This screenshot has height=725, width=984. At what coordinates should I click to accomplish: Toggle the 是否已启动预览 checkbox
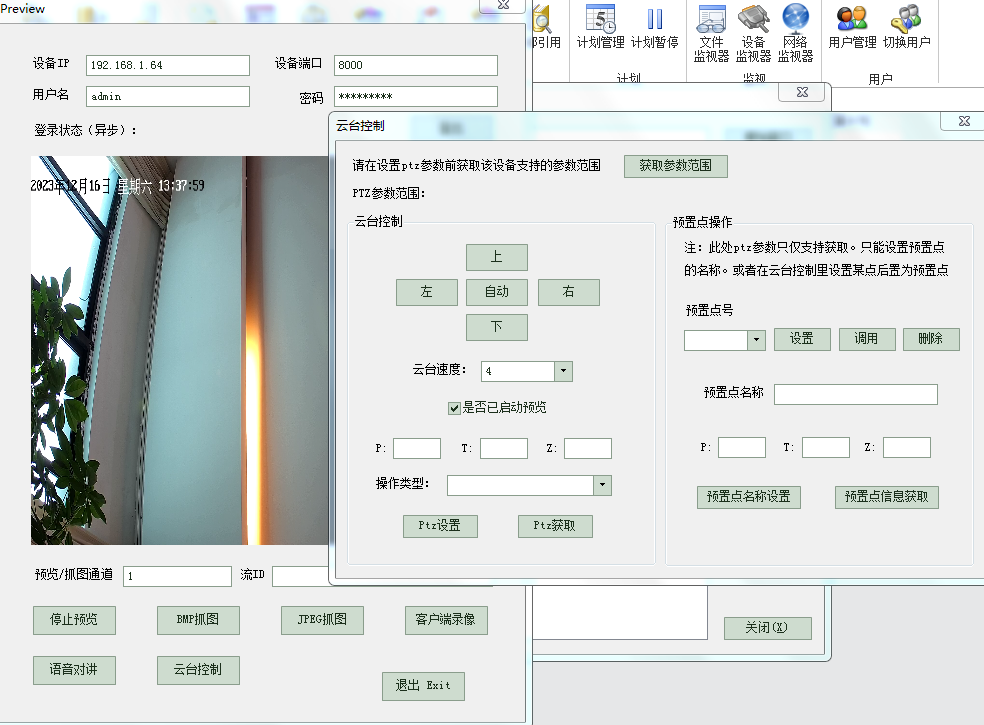(x=454, y=407)
